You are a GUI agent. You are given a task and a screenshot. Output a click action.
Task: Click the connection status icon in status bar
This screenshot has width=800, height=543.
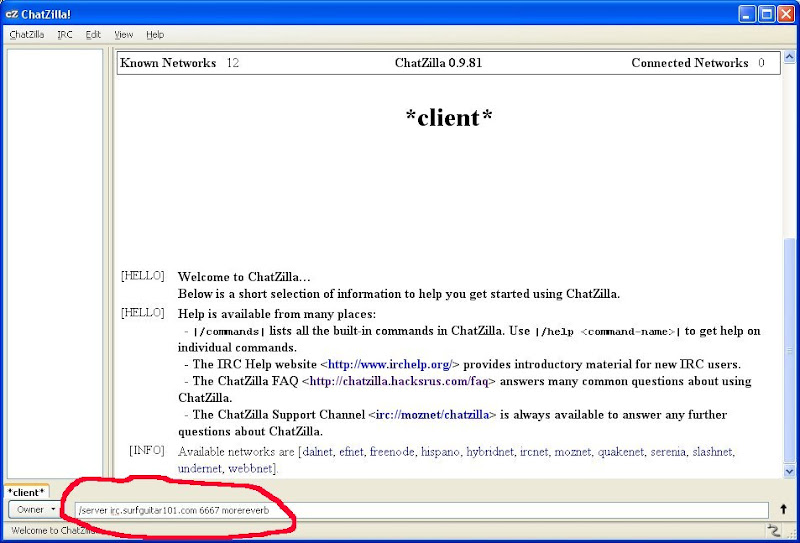click(x=773, y=530)
